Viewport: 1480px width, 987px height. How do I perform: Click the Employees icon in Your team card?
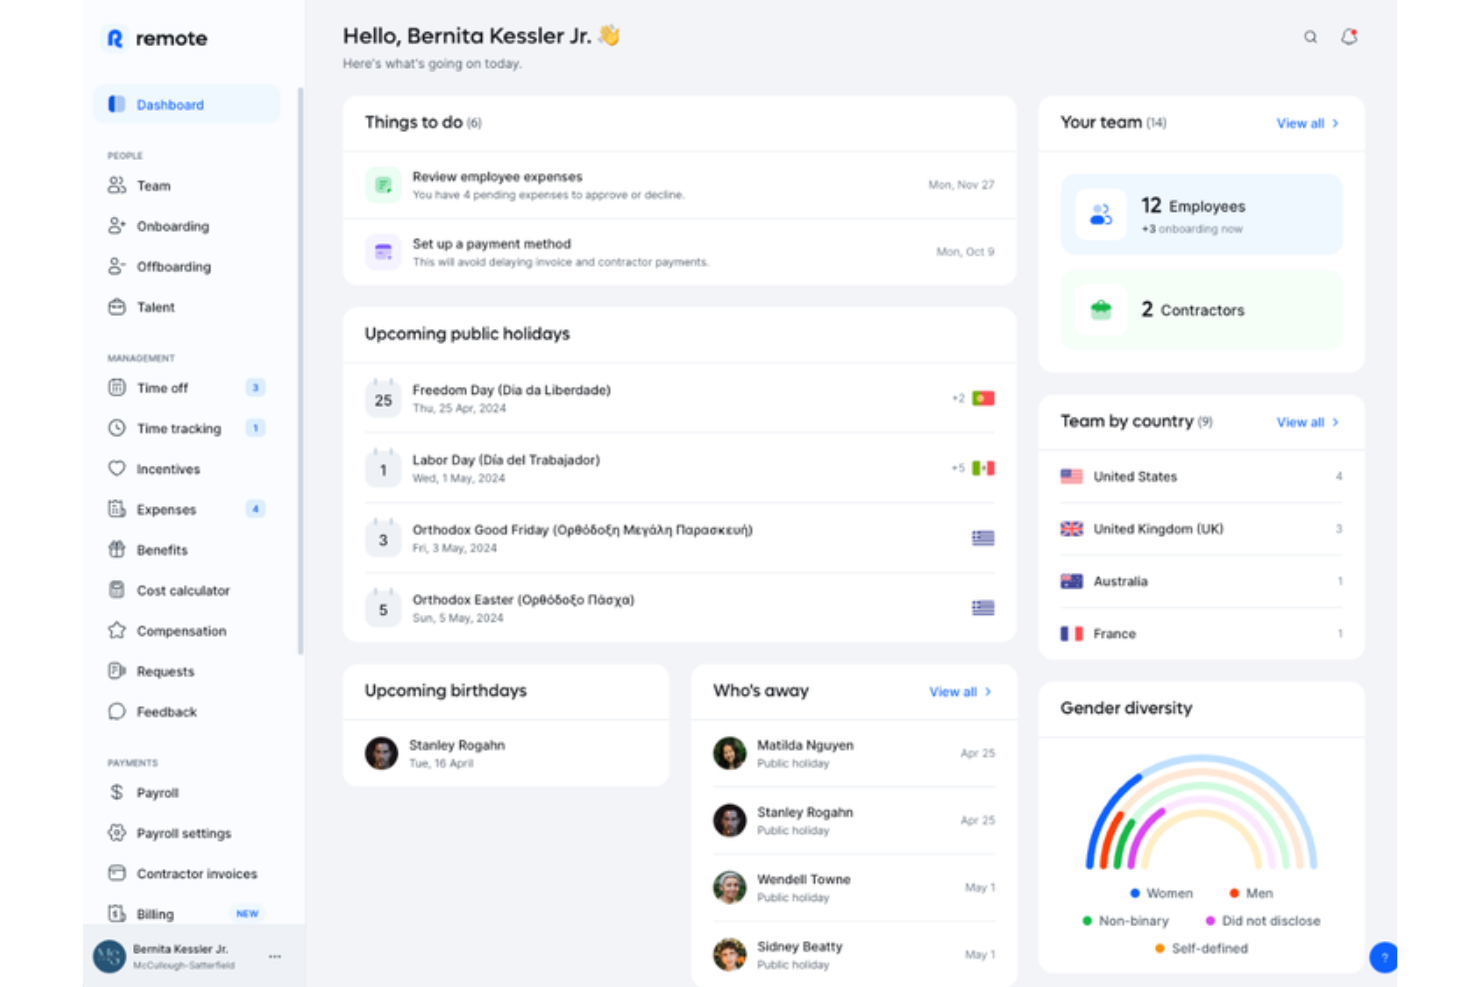click(x=1100, y=214)
